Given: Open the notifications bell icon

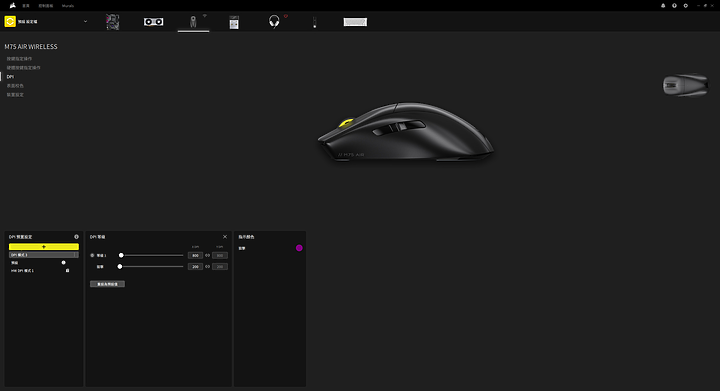Looking at the screenshot, I should pyautogui.click(x=663, y=6).
